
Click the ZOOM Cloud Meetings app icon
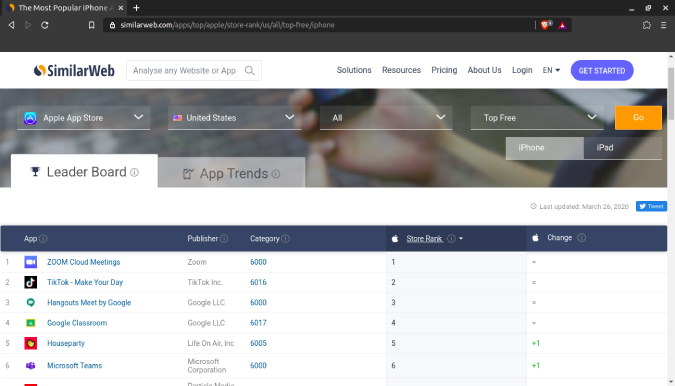pyautogui.click(x=31, y=262)
